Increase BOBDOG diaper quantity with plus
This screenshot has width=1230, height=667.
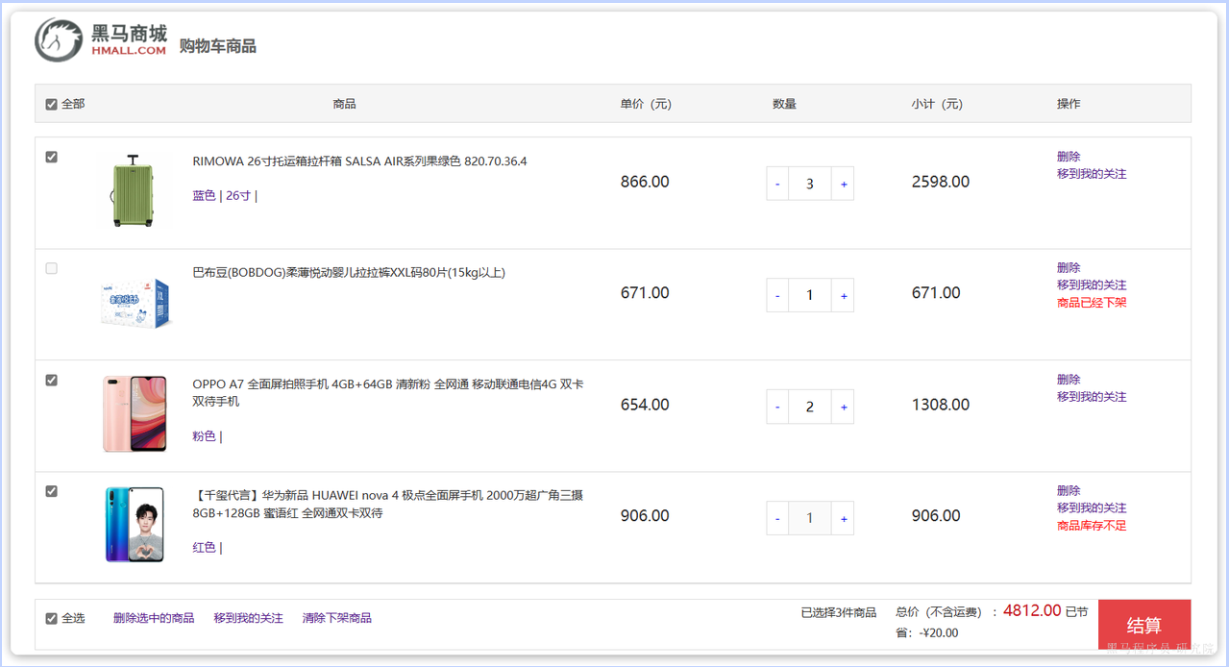tap(843, 296)
